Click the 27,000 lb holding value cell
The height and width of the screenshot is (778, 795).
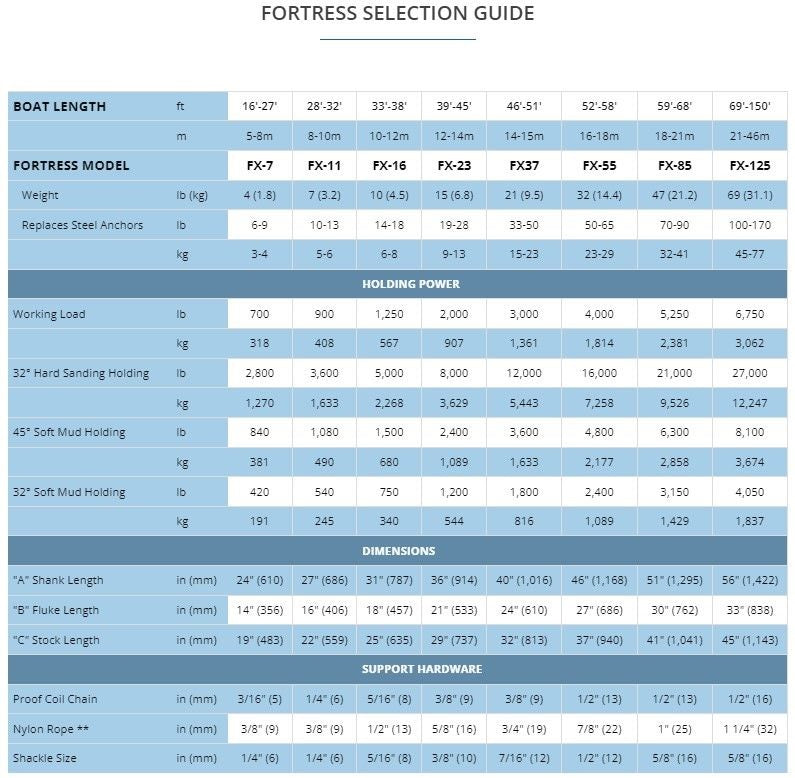[750, 373]
